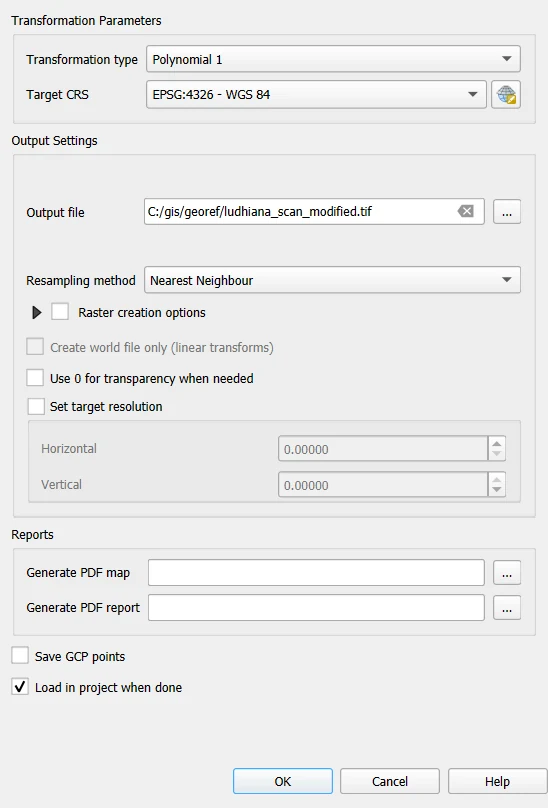Click the Horizontal resolution value field
This screenshot has height=808, width=548.
[x=383, y=449]
